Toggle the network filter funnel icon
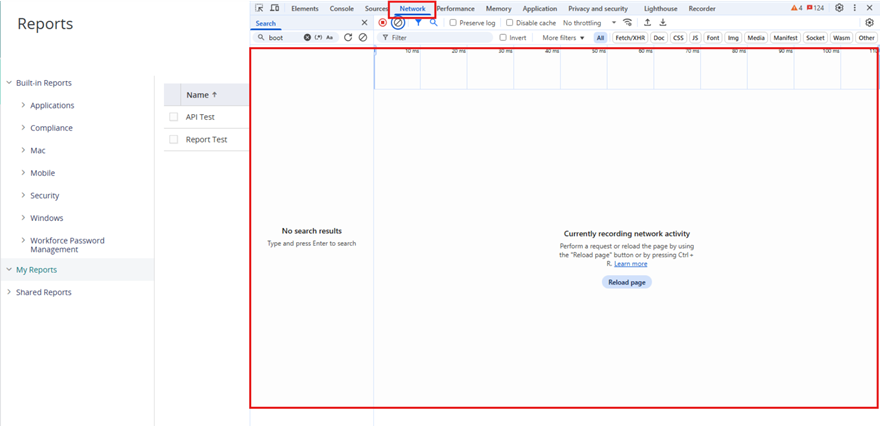The image size is (880, 426). pyautogui.click(x=418, y=23)
